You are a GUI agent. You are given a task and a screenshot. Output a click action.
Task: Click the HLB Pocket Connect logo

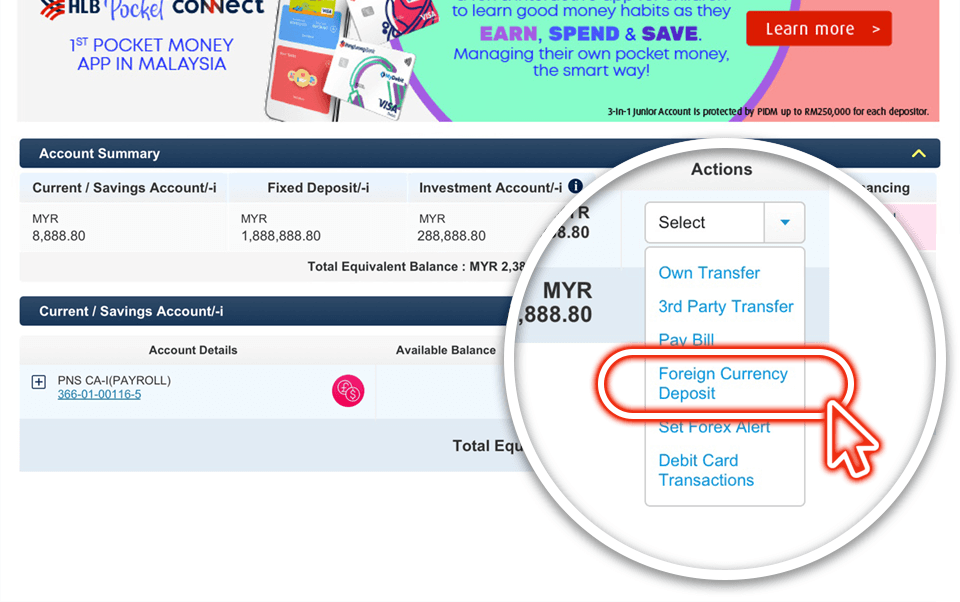click(152, 9)
